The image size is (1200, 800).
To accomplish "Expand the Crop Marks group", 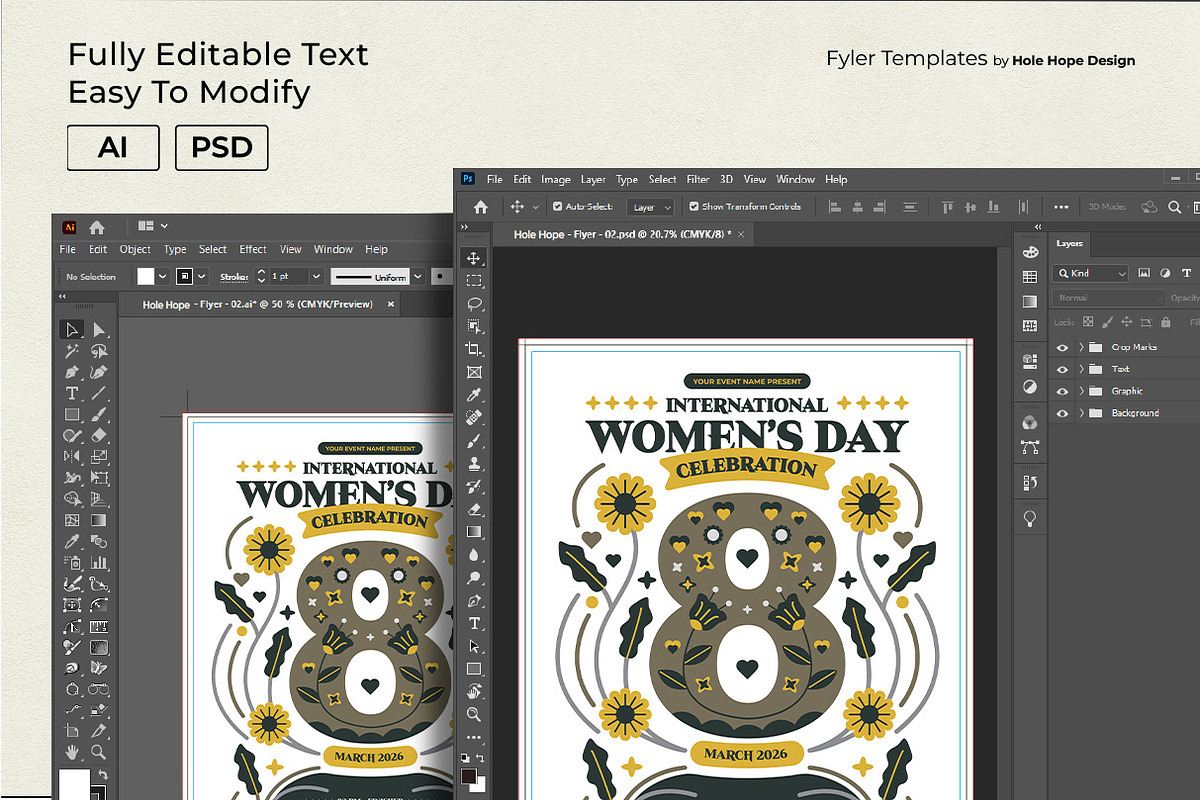I will tap(1081, 347).
